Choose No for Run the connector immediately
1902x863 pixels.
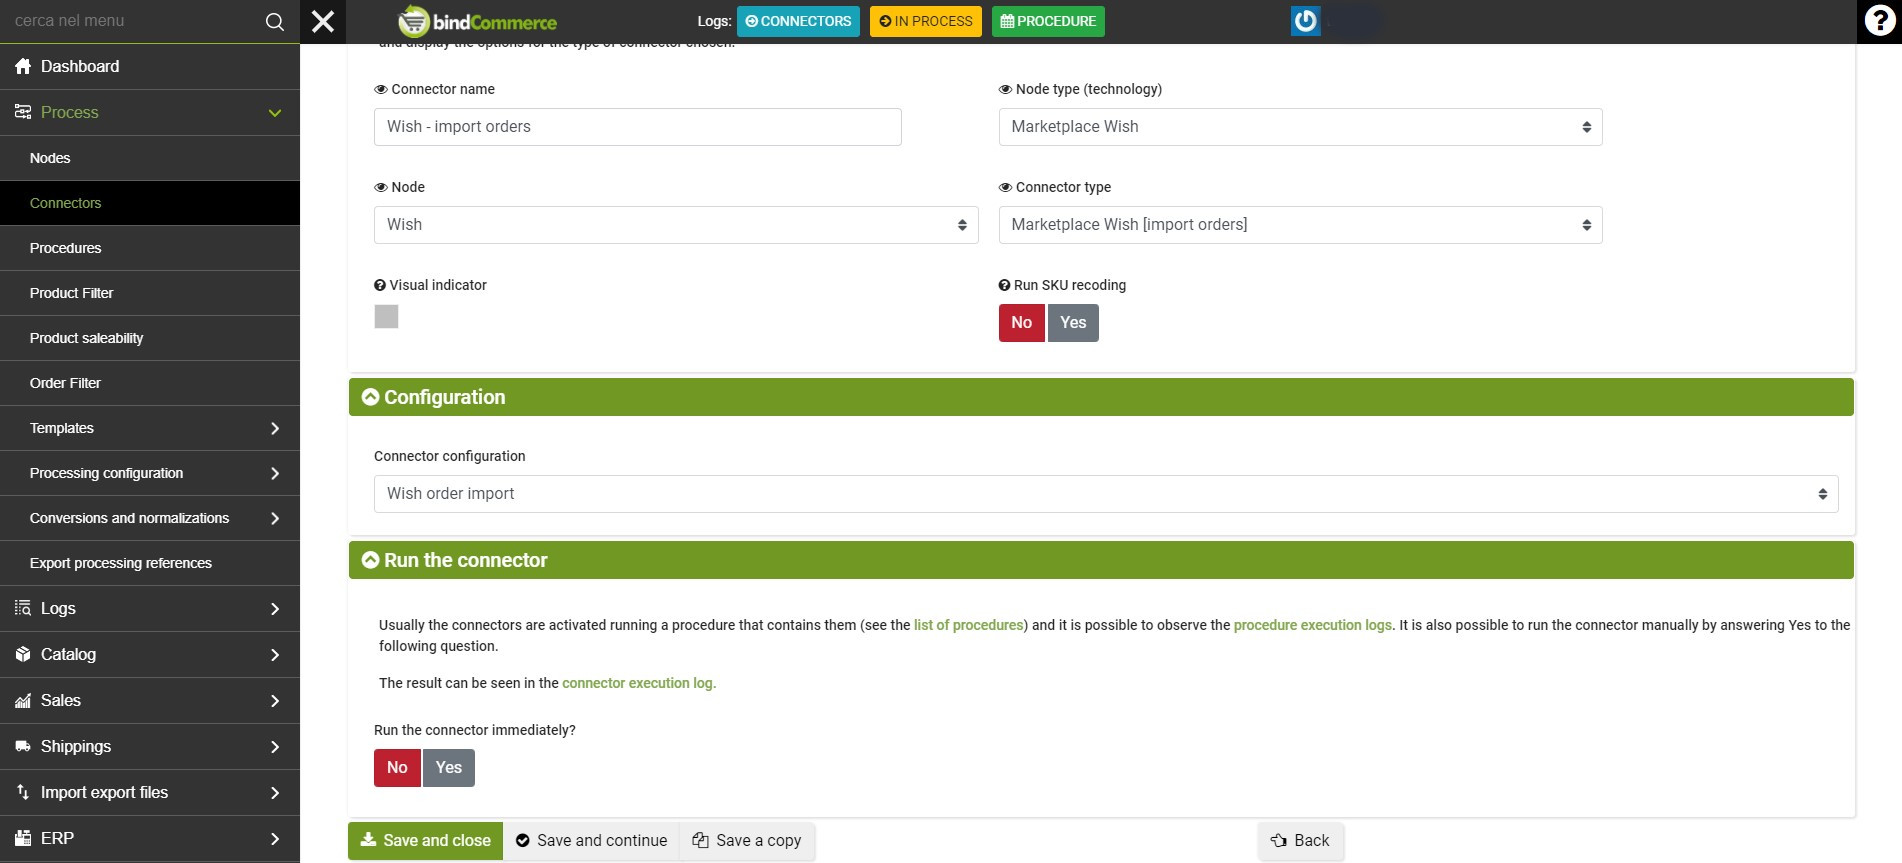tap(397, 768)
